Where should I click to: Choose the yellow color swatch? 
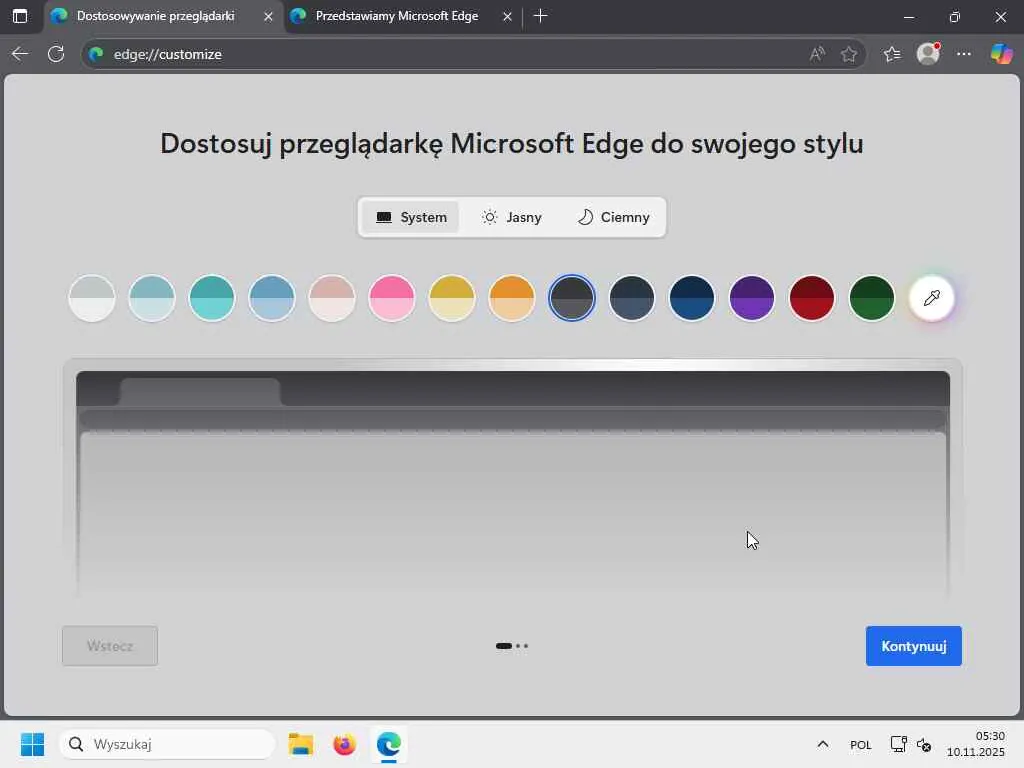tap(452, 298)
